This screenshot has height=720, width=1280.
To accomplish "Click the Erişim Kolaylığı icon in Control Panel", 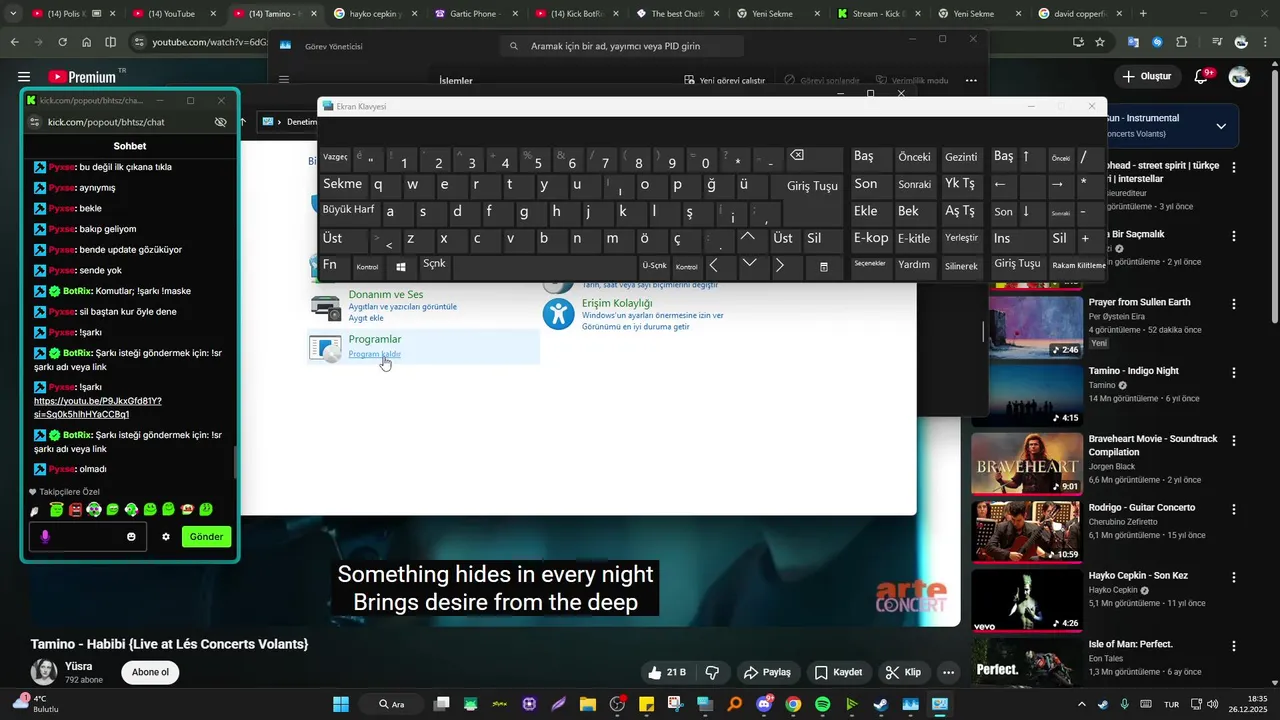I will coord(558,313).
